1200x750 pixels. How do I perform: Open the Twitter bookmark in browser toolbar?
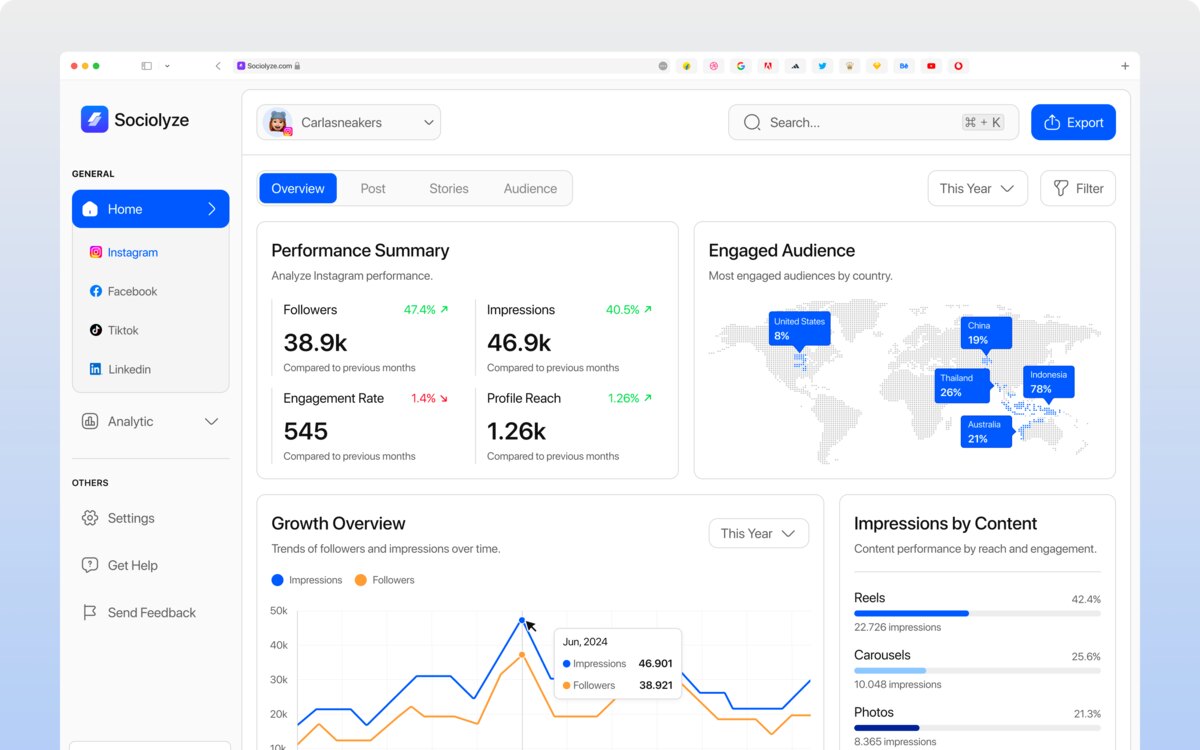[822, 66]
